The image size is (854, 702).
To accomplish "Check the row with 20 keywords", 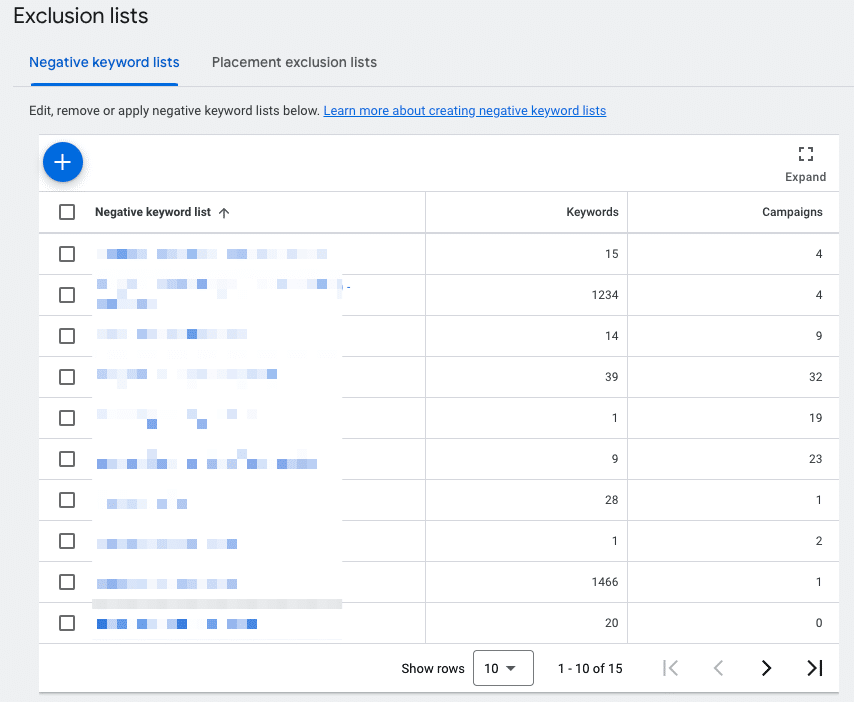I will (x=67, y=623).
